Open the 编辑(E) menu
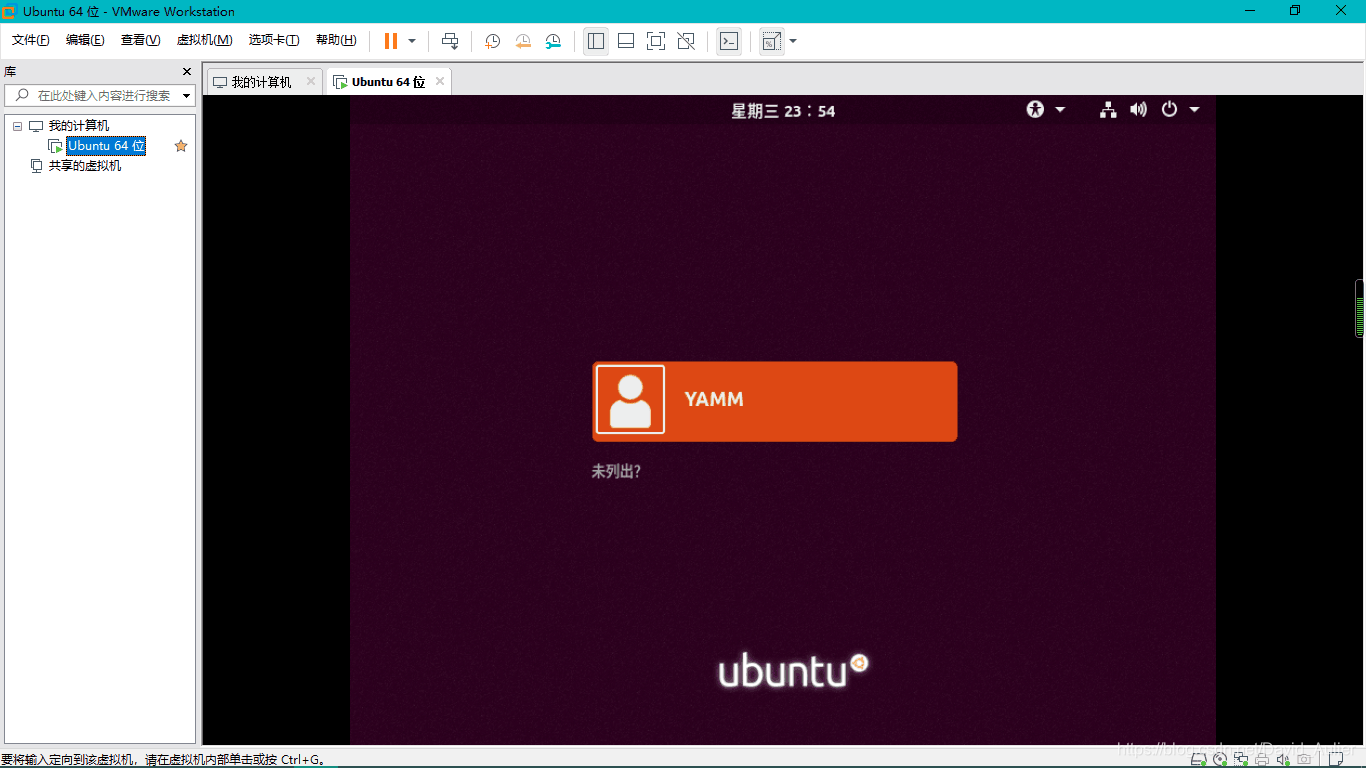The image size is (1366, 768). (x=85, y=40)
